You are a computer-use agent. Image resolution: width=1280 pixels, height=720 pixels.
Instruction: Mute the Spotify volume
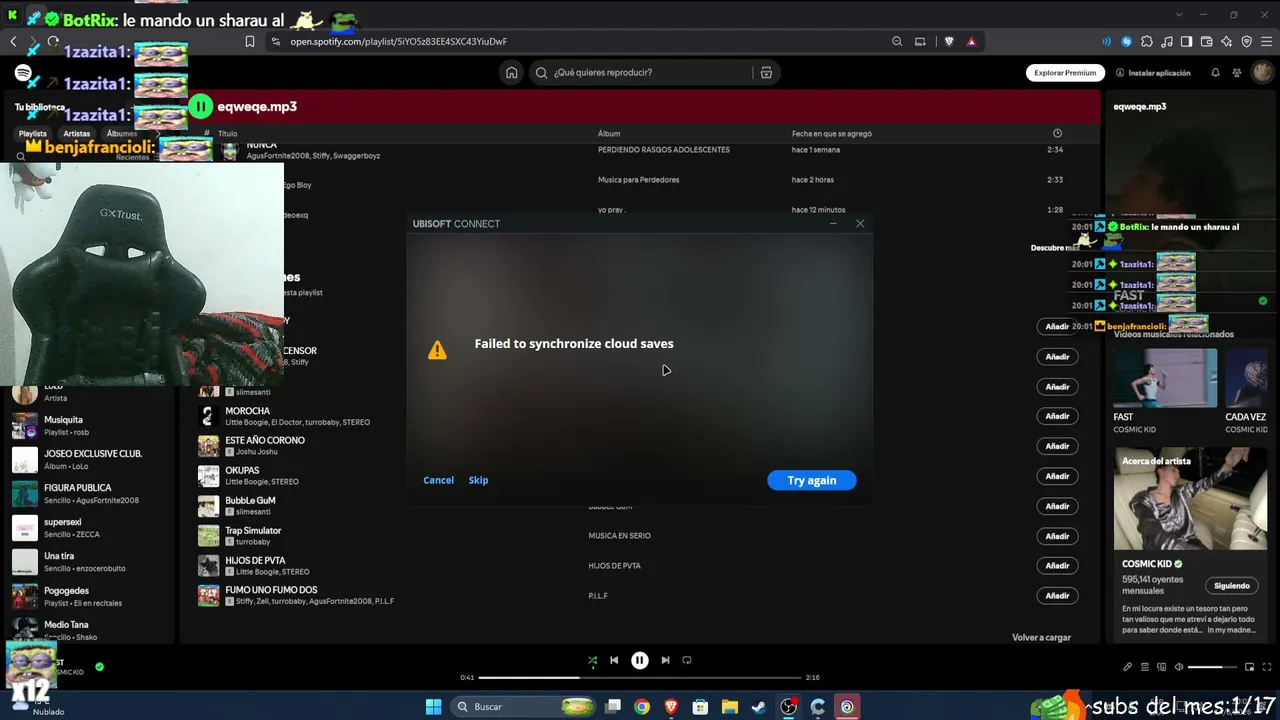(x=1178, y=667)
